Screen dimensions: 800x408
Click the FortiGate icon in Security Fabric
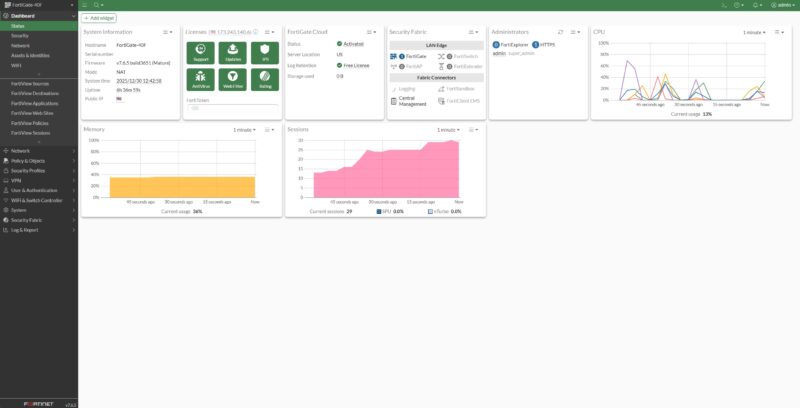click(393, 56)
